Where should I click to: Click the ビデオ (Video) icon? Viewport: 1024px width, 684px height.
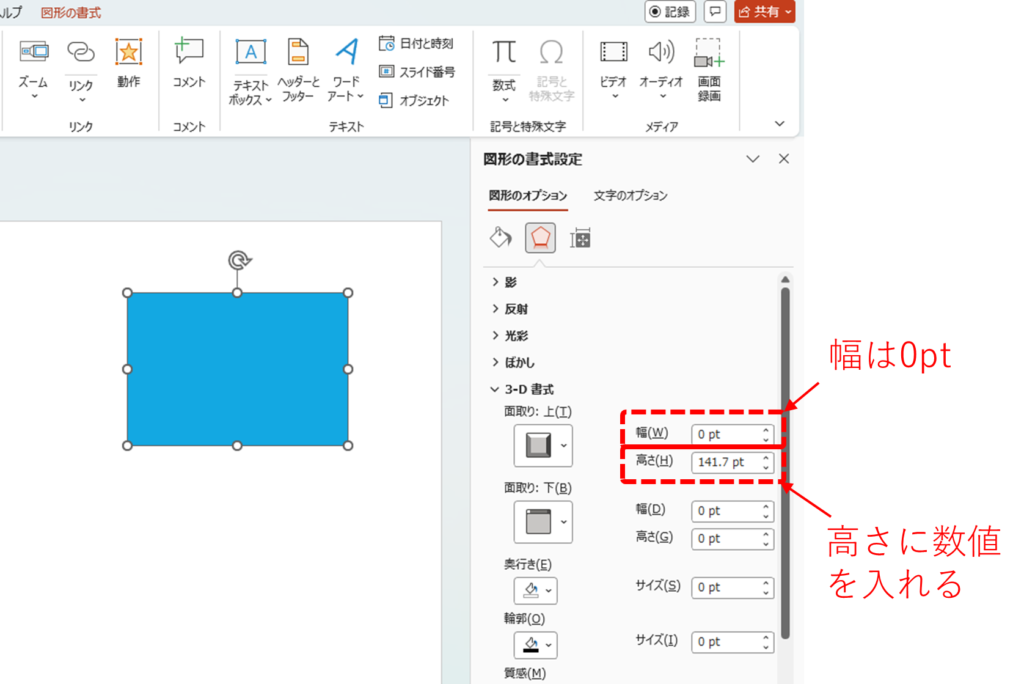(x=613, y=53)
